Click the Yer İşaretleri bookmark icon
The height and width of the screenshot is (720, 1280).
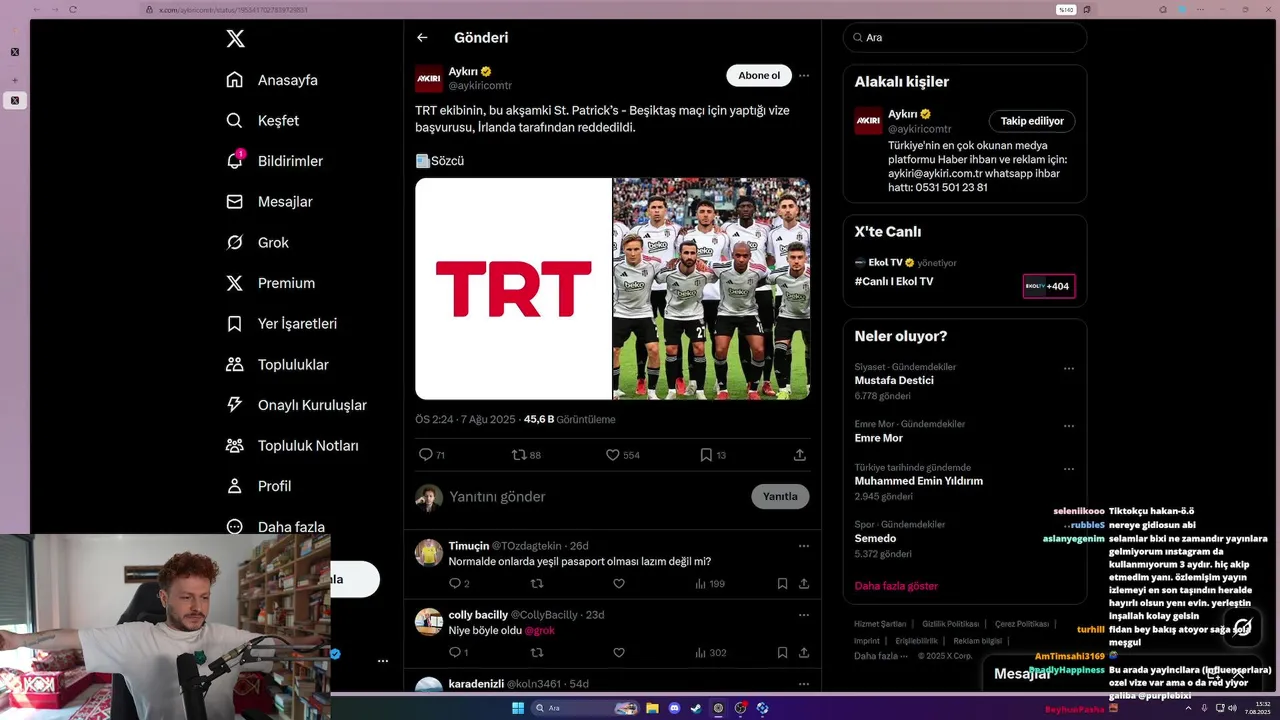235,324
